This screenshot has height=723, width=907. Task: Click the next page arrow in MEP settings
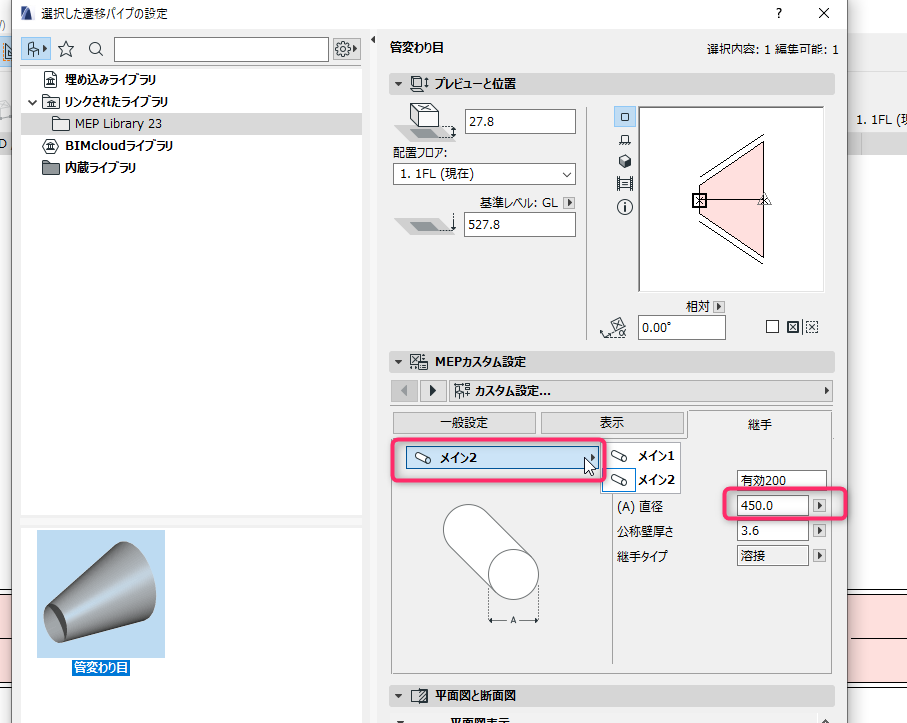[x=433, y=391]
